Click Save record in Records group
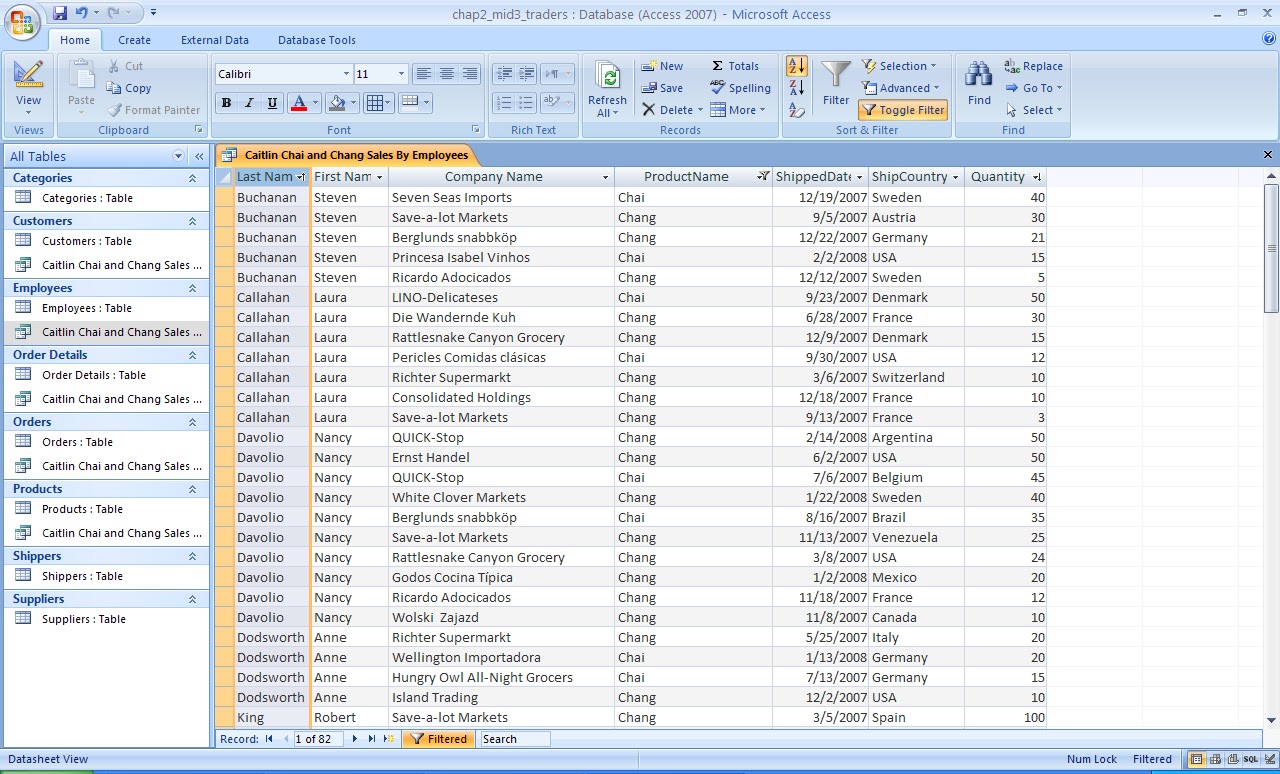This screenshot has height=774, width=1280. [x=662, y=88]
